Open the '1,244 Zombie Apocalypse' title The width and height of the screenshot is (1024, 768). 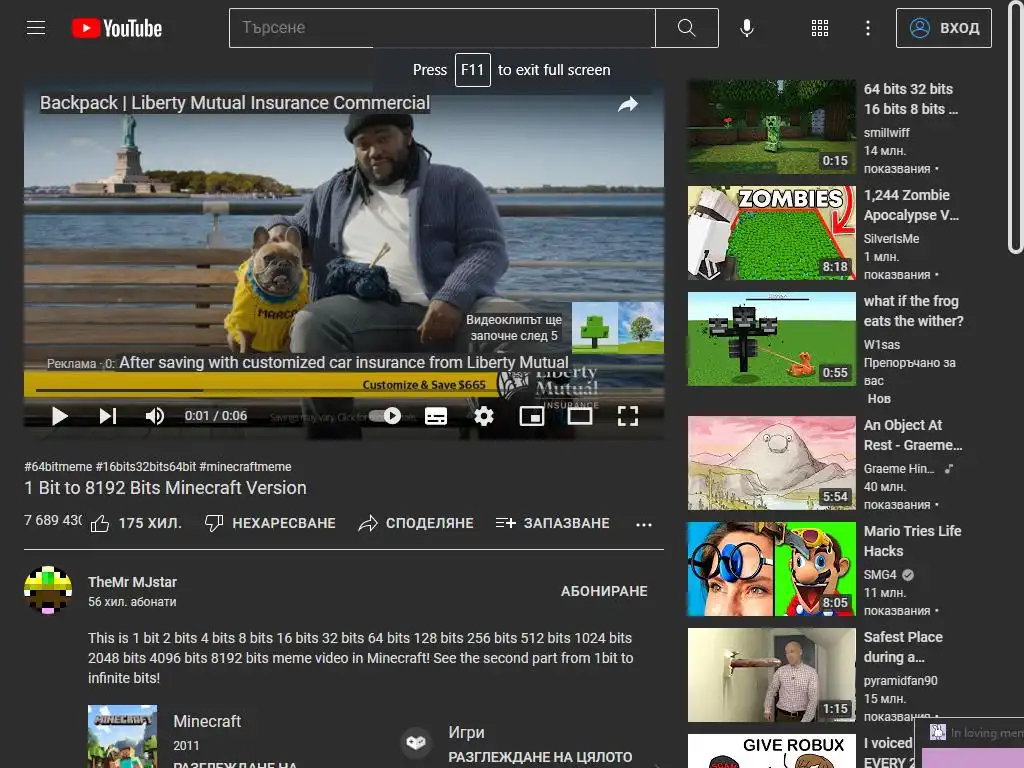910,205
